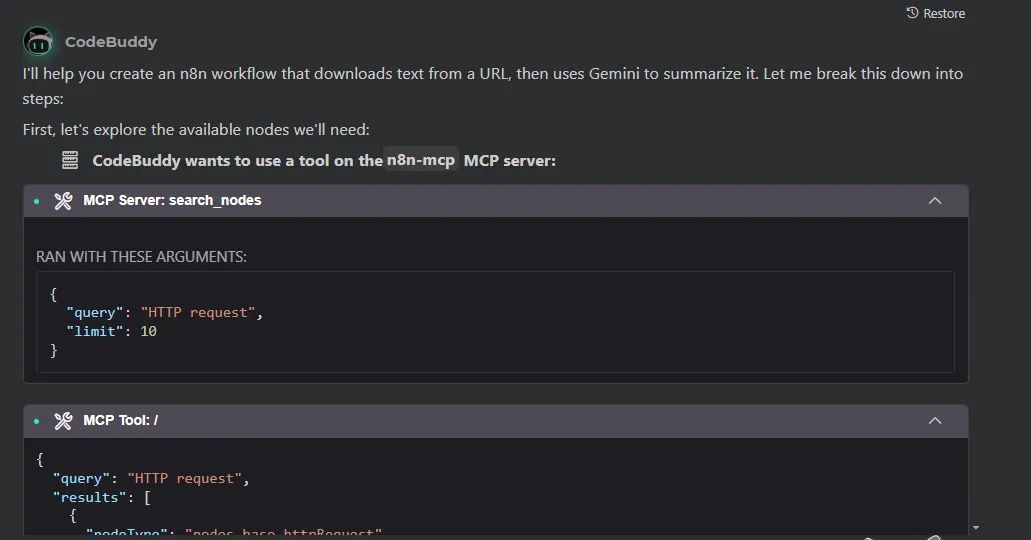Viewport: 1031px width, 540px height.
Task: Click scroll-down arrow at bottom of scrollbar
Action: pyautogui.click(x=976, y=527)
